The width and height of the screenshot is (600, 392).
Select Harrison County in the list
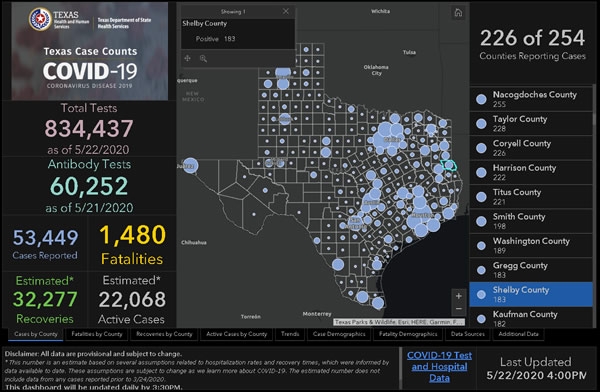point(531,172)
